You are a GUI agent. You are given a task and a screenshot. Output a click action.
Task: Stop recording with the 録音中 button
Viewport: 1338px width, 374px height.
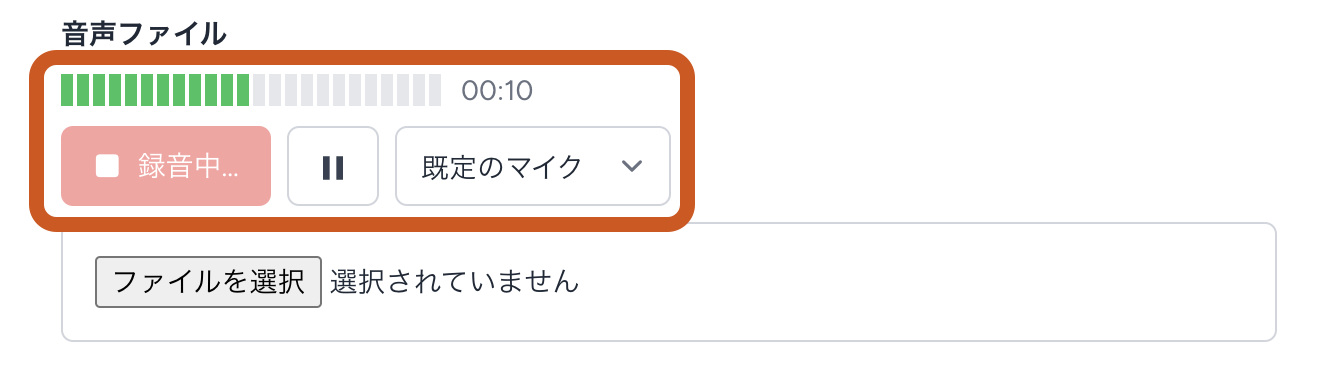[x=166, y=166]
